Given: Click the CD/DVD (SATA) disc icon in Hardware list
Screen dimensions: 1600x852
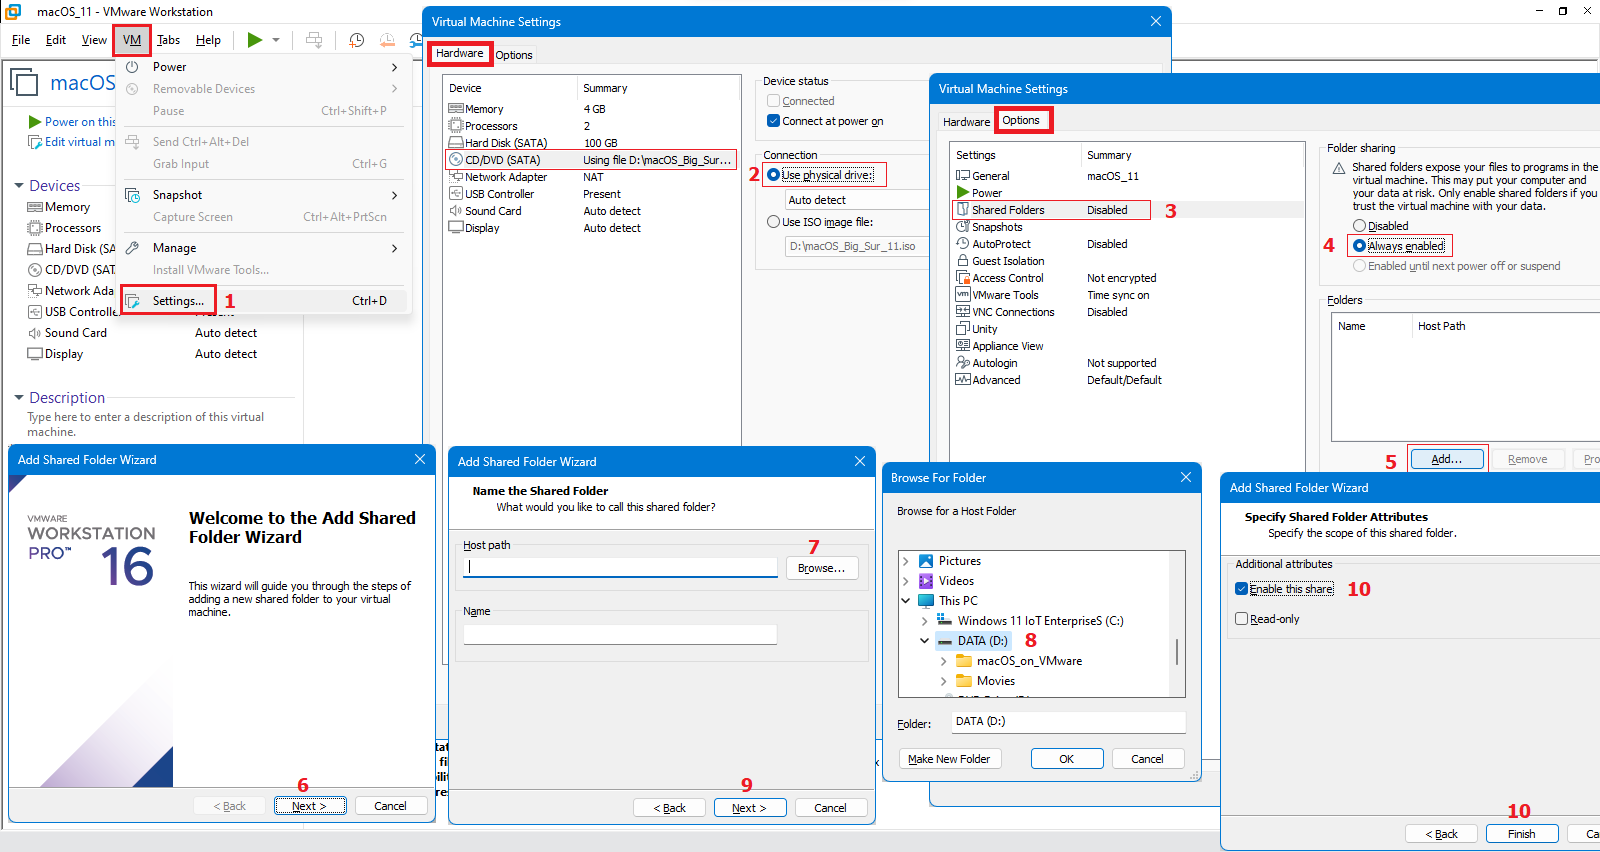Looking at the screenshot, I should pos(456,160).
